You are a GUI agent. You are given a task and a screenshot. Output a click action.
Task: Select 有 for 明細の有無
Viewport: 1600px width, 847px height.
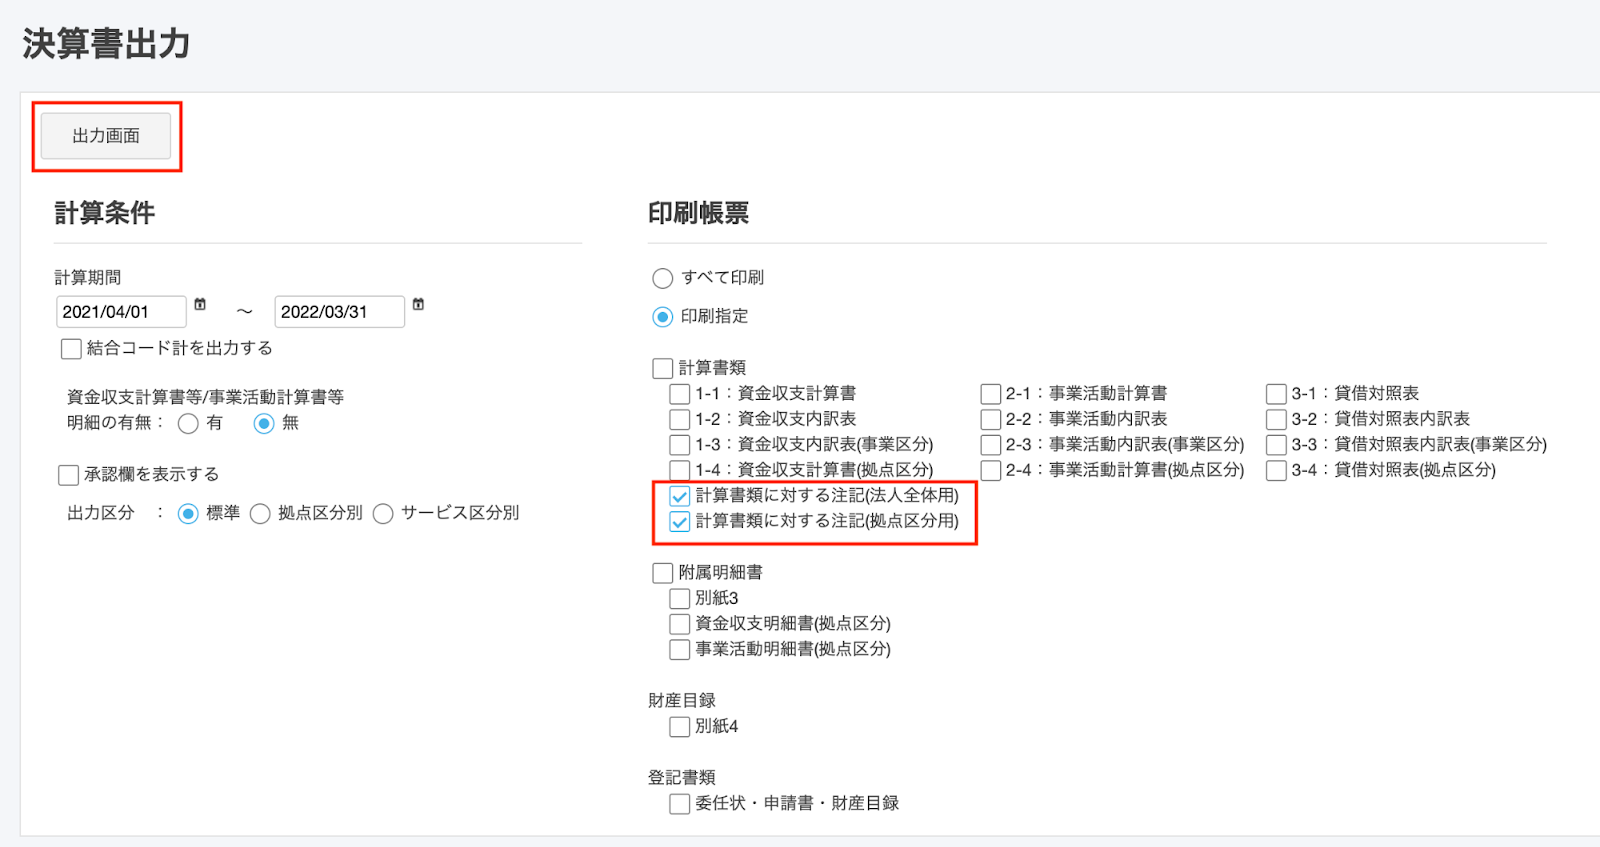coord(188,424)
